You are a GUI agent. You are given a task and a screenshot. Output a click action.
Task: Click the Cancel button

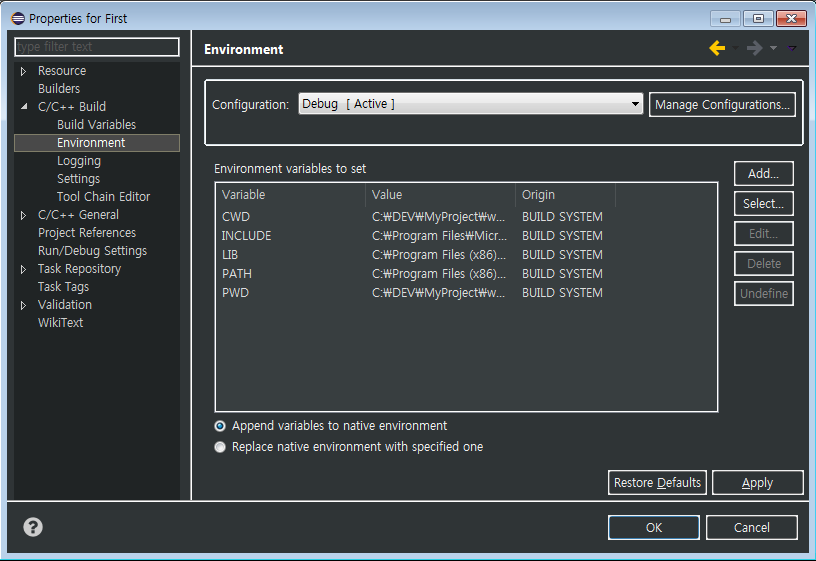751,527
